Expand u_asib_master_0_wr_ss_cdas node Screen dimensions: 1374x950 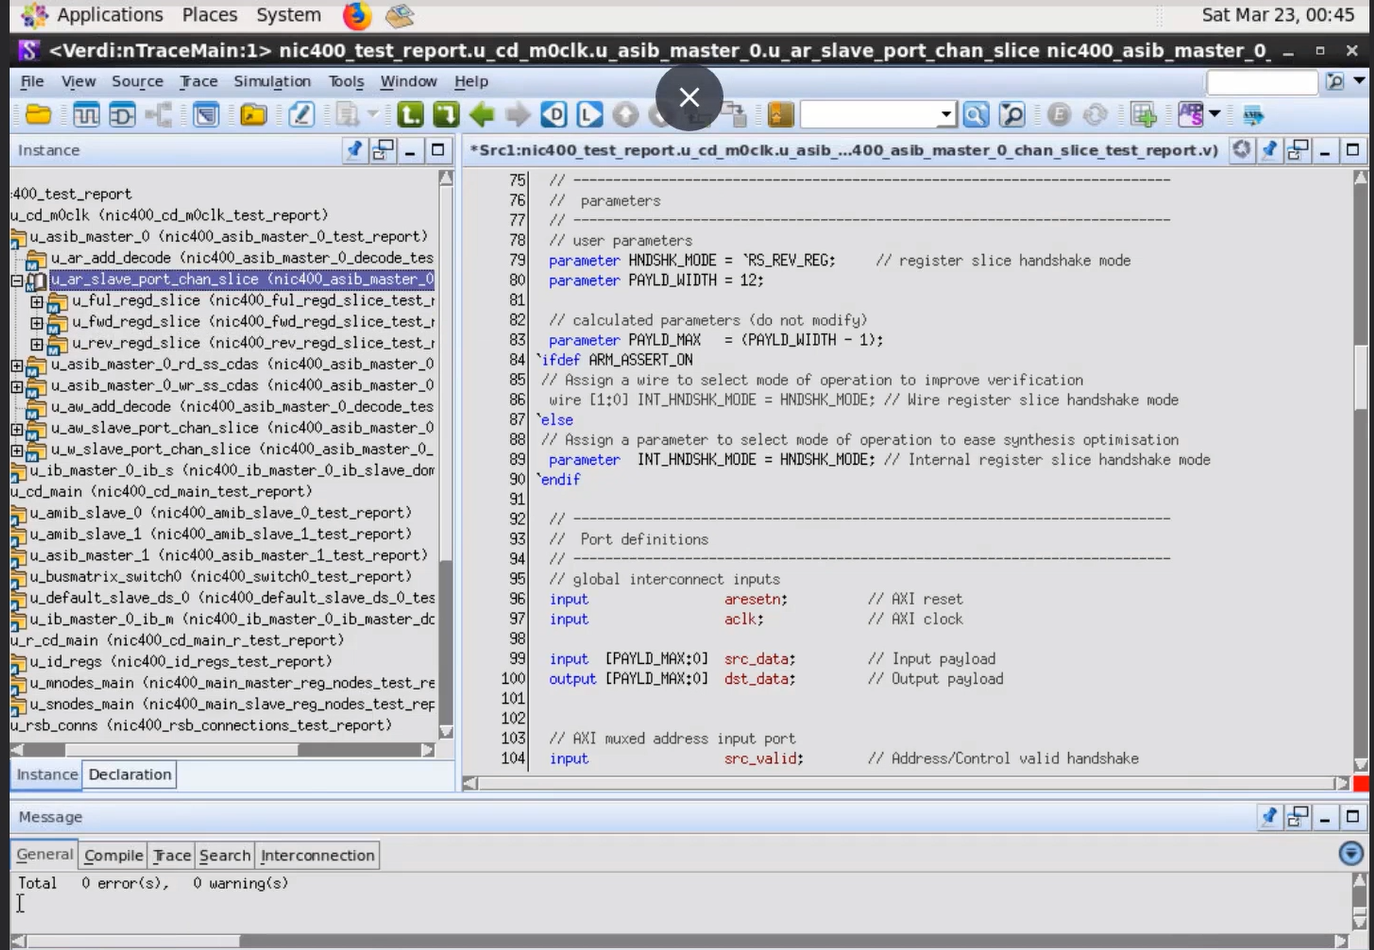point(17,386)
